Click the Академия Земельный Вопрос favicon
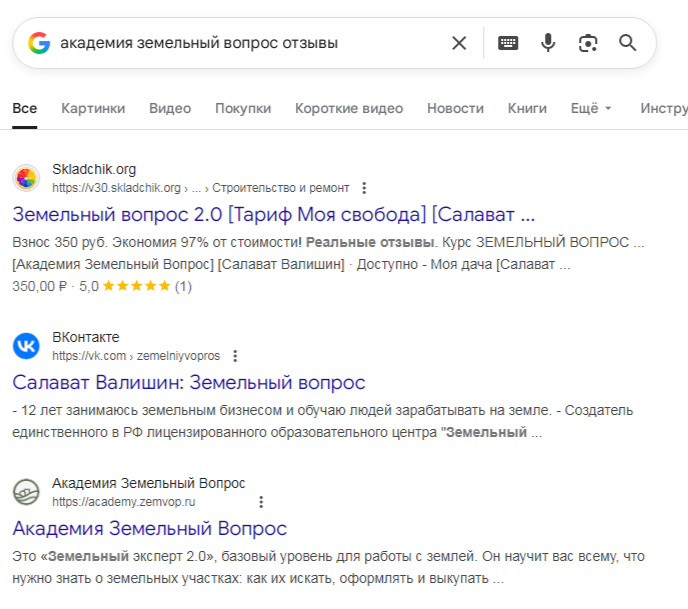This screenshot has width=688, height=609. (x=26, y=492)
